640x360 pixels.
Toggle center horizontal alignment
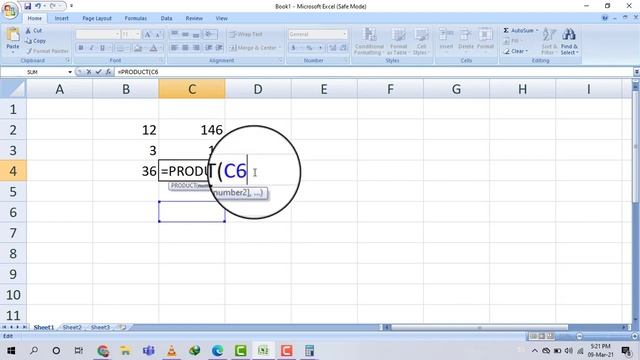[185, 48]
